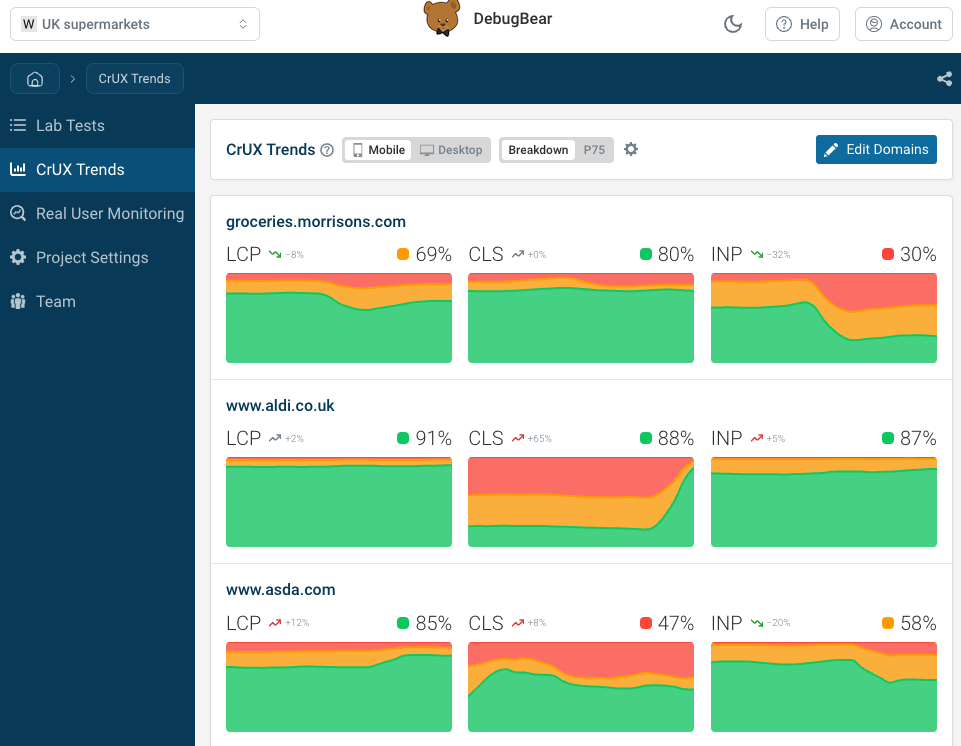Screen dimensions: 961x746
Task: Click the CrUX Trends help question icon
Action: coord(327,150)
